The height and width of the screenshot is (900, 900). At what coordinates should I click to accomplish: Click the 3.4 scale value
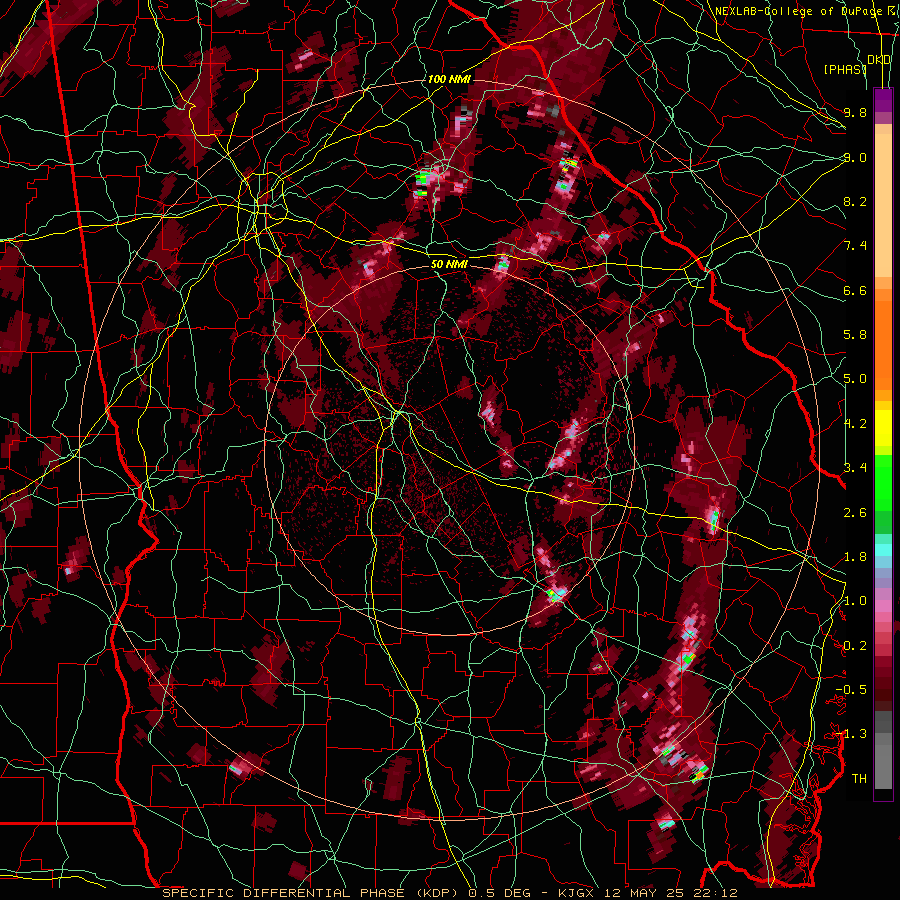click(x=855, y=468)
